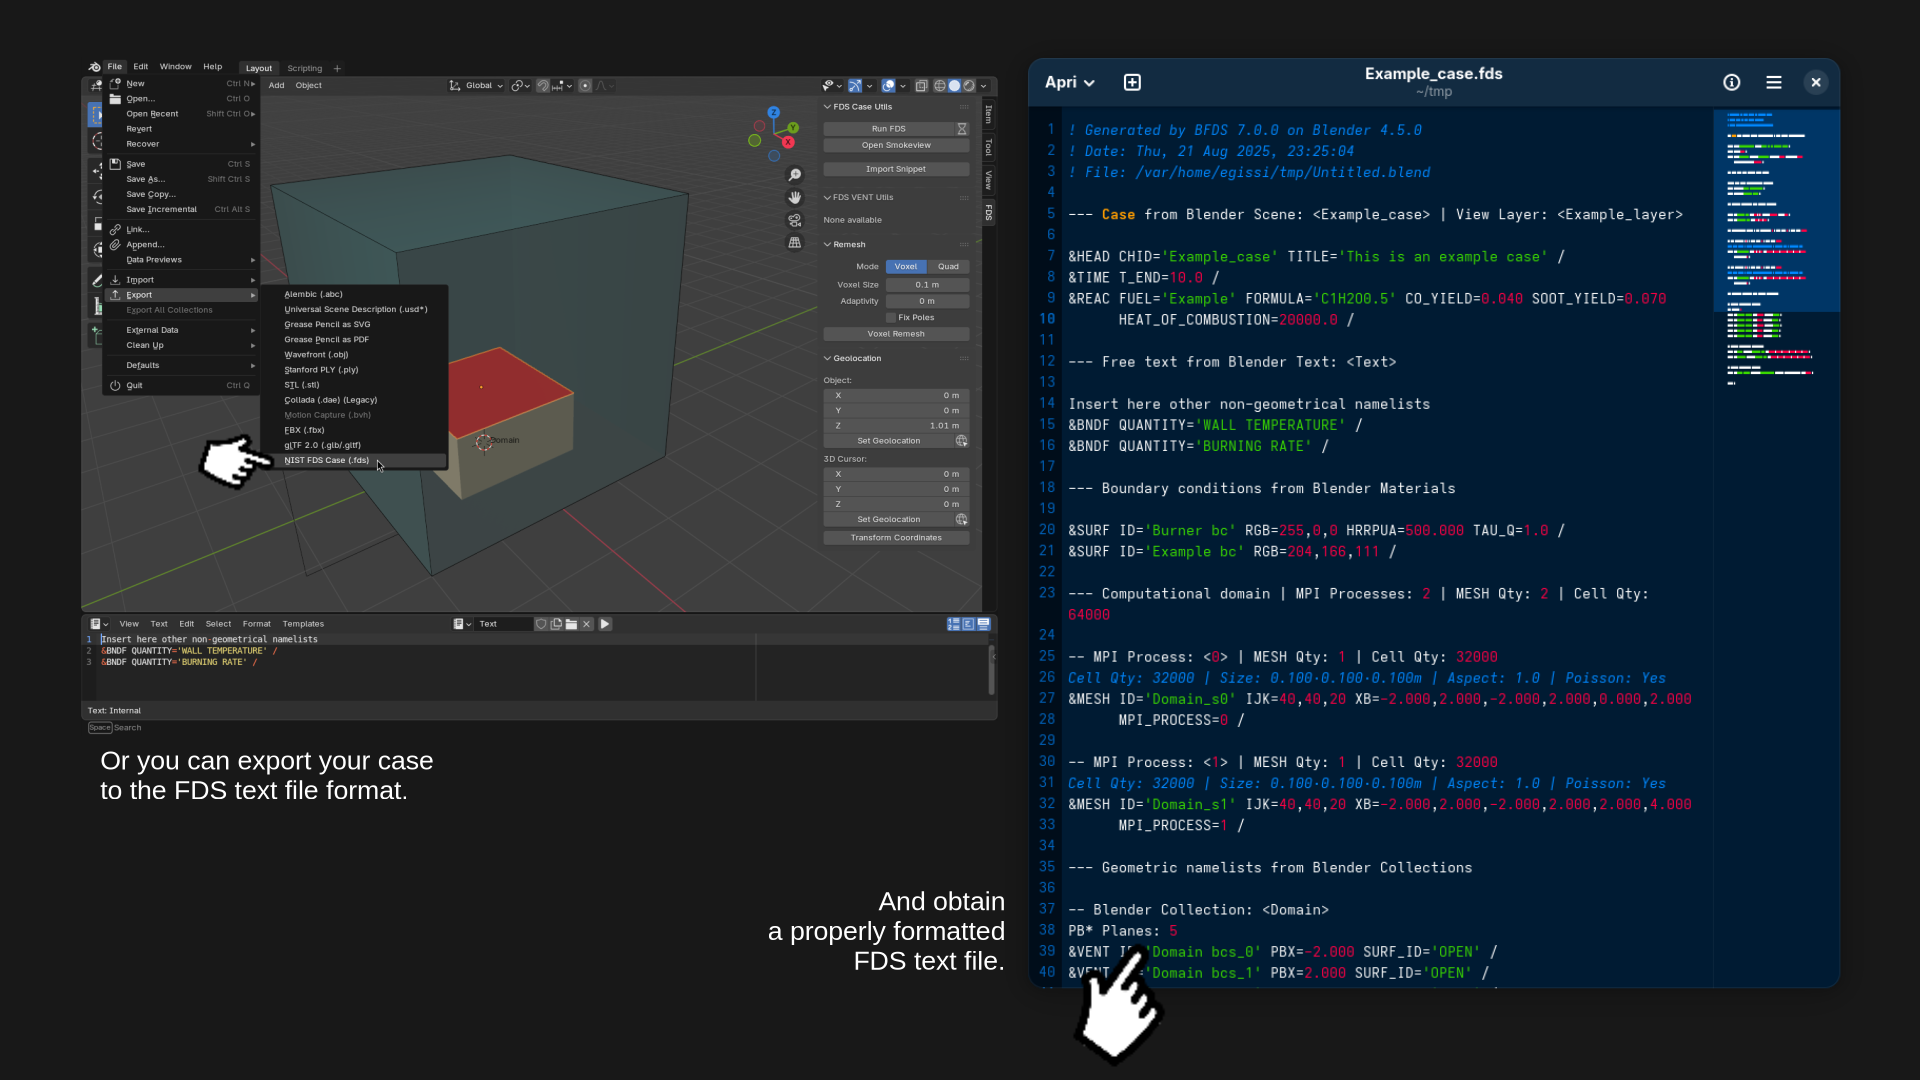Click the Open Smokeview button
Screen dimensions: 1920x1080
point(896,146)
